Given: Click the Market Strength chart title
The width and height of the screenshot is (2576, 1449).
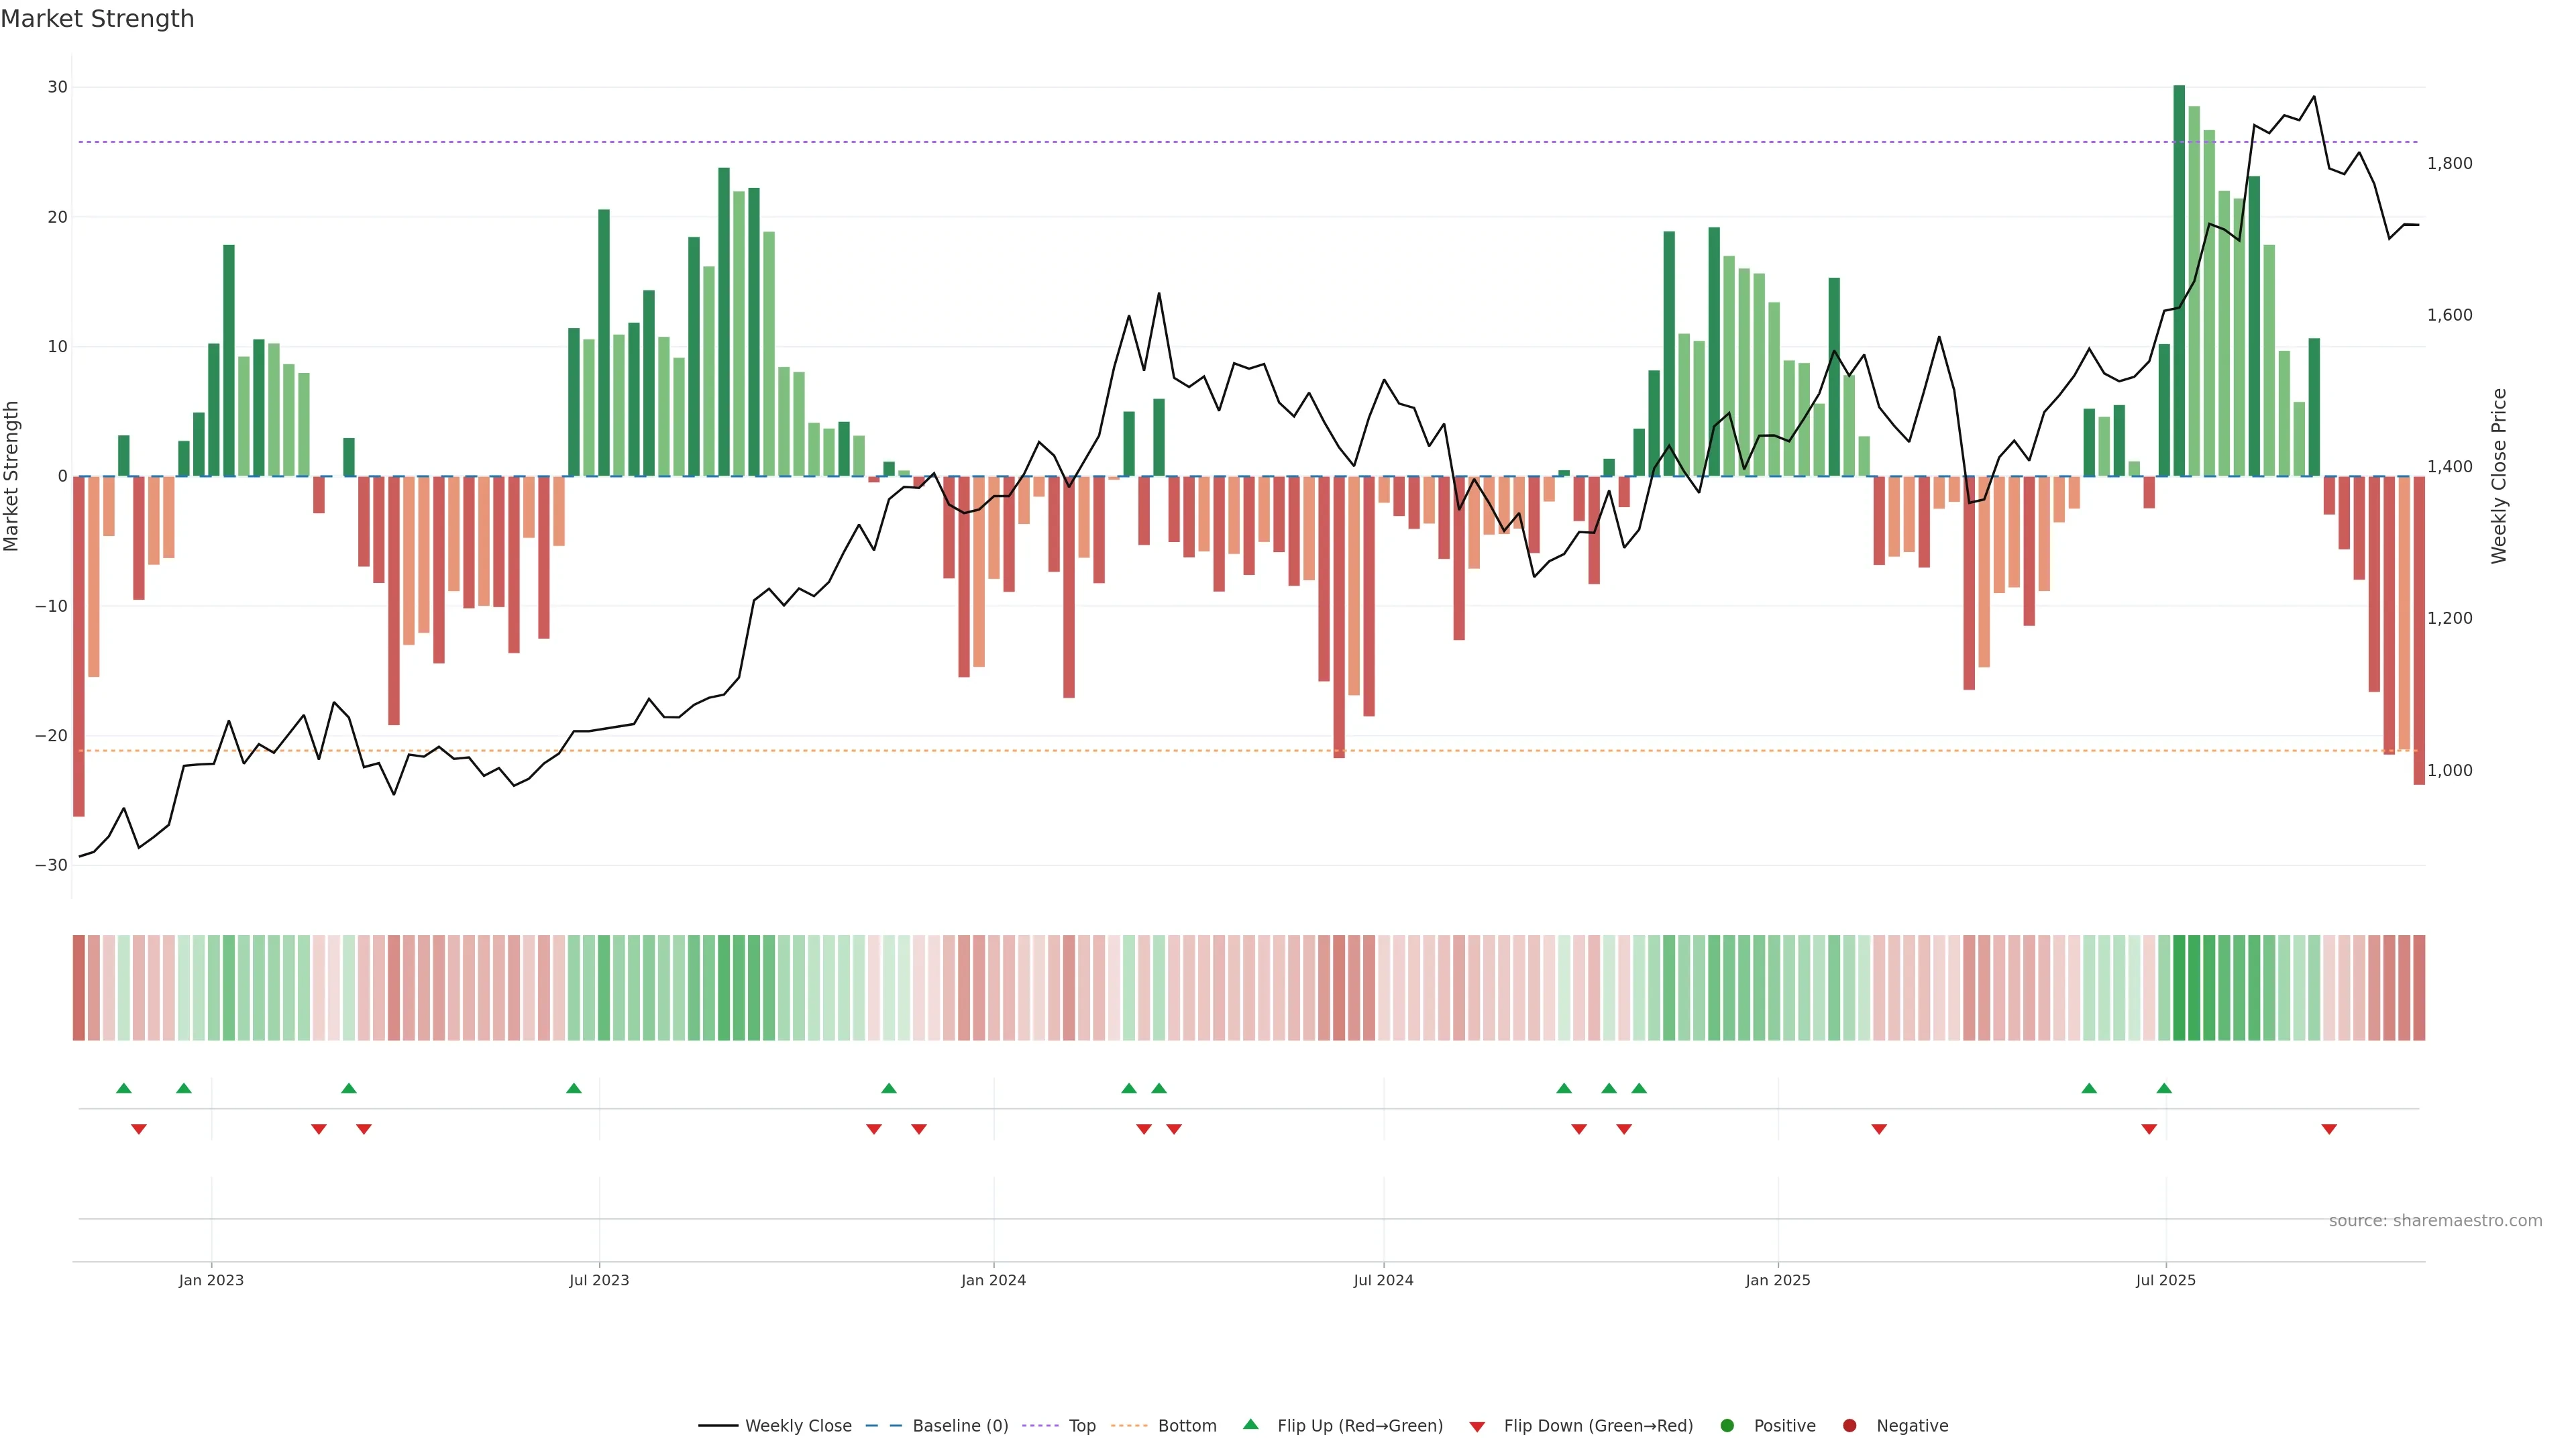Looking at the screenshot, I should (x=97, y=19).
